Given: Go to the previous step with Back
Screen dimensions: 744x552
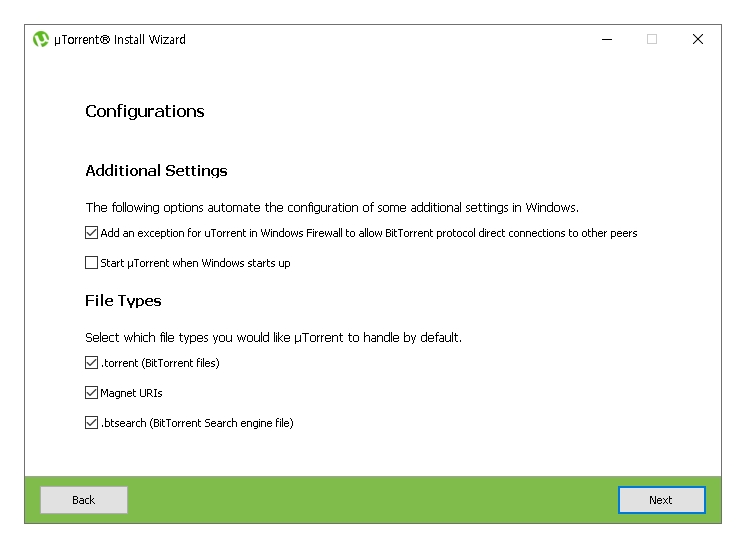Looking at the screenshot, I should (84, 500).
